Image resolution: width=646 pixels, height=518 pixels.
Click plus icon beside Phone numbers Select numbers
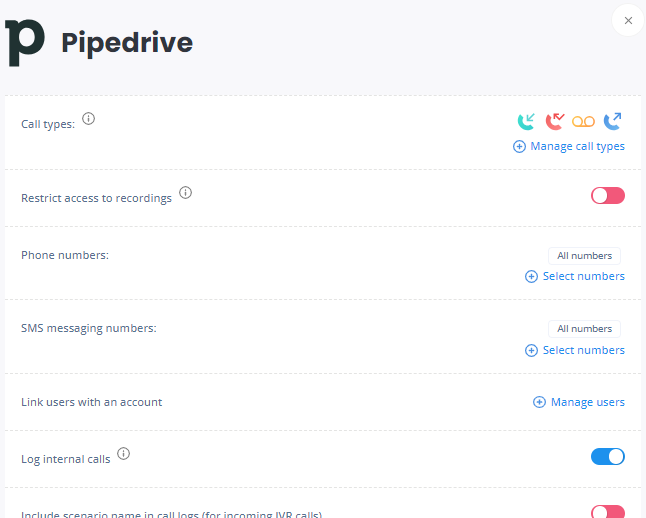click(531, 277)
